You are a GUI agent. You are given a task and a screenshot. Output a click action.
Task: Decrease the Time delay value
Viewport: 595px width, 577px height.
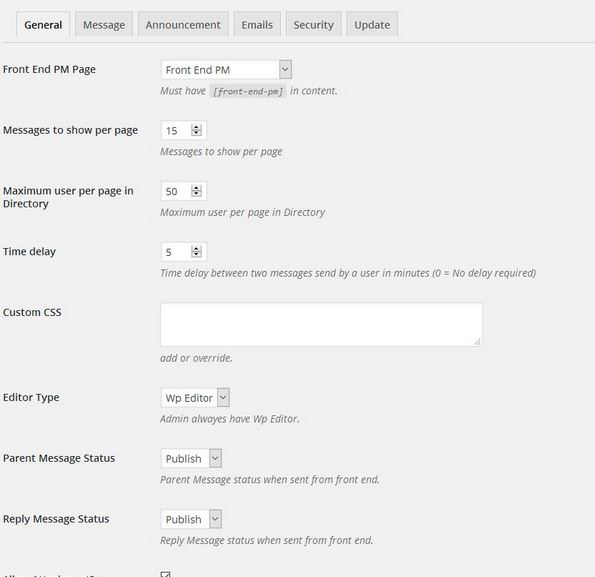point(196,254)
